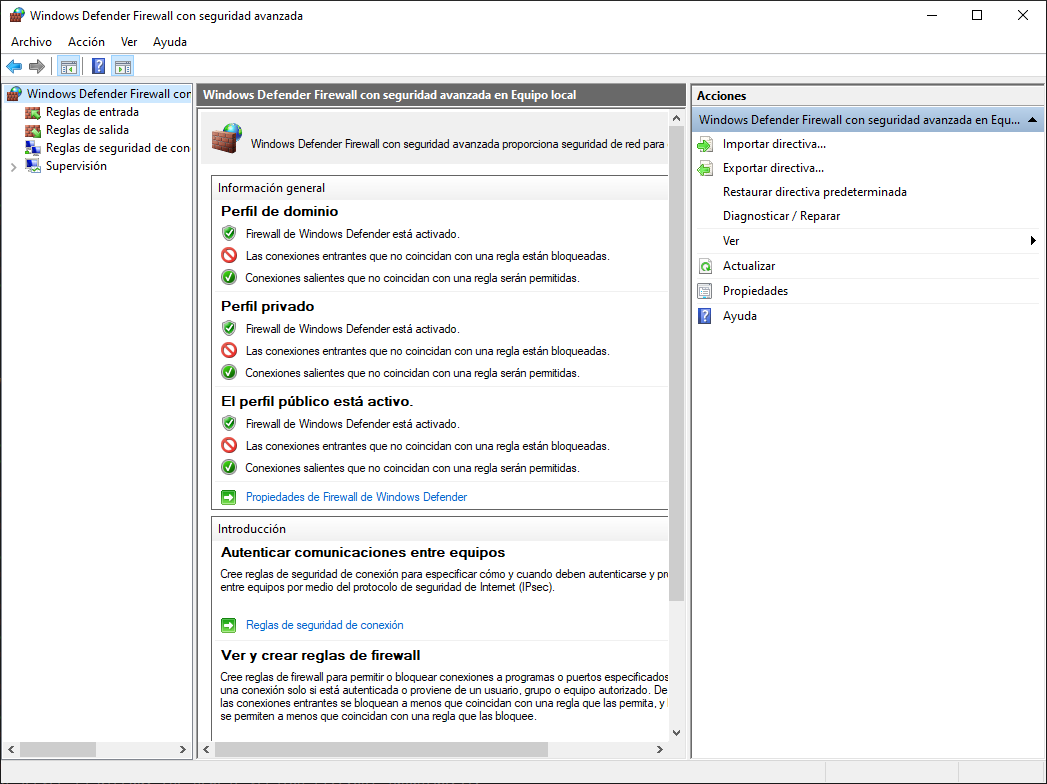Click center pane scroll down arrow
The width and height of the screenshot is (1047, 784).
click(676, 733)
